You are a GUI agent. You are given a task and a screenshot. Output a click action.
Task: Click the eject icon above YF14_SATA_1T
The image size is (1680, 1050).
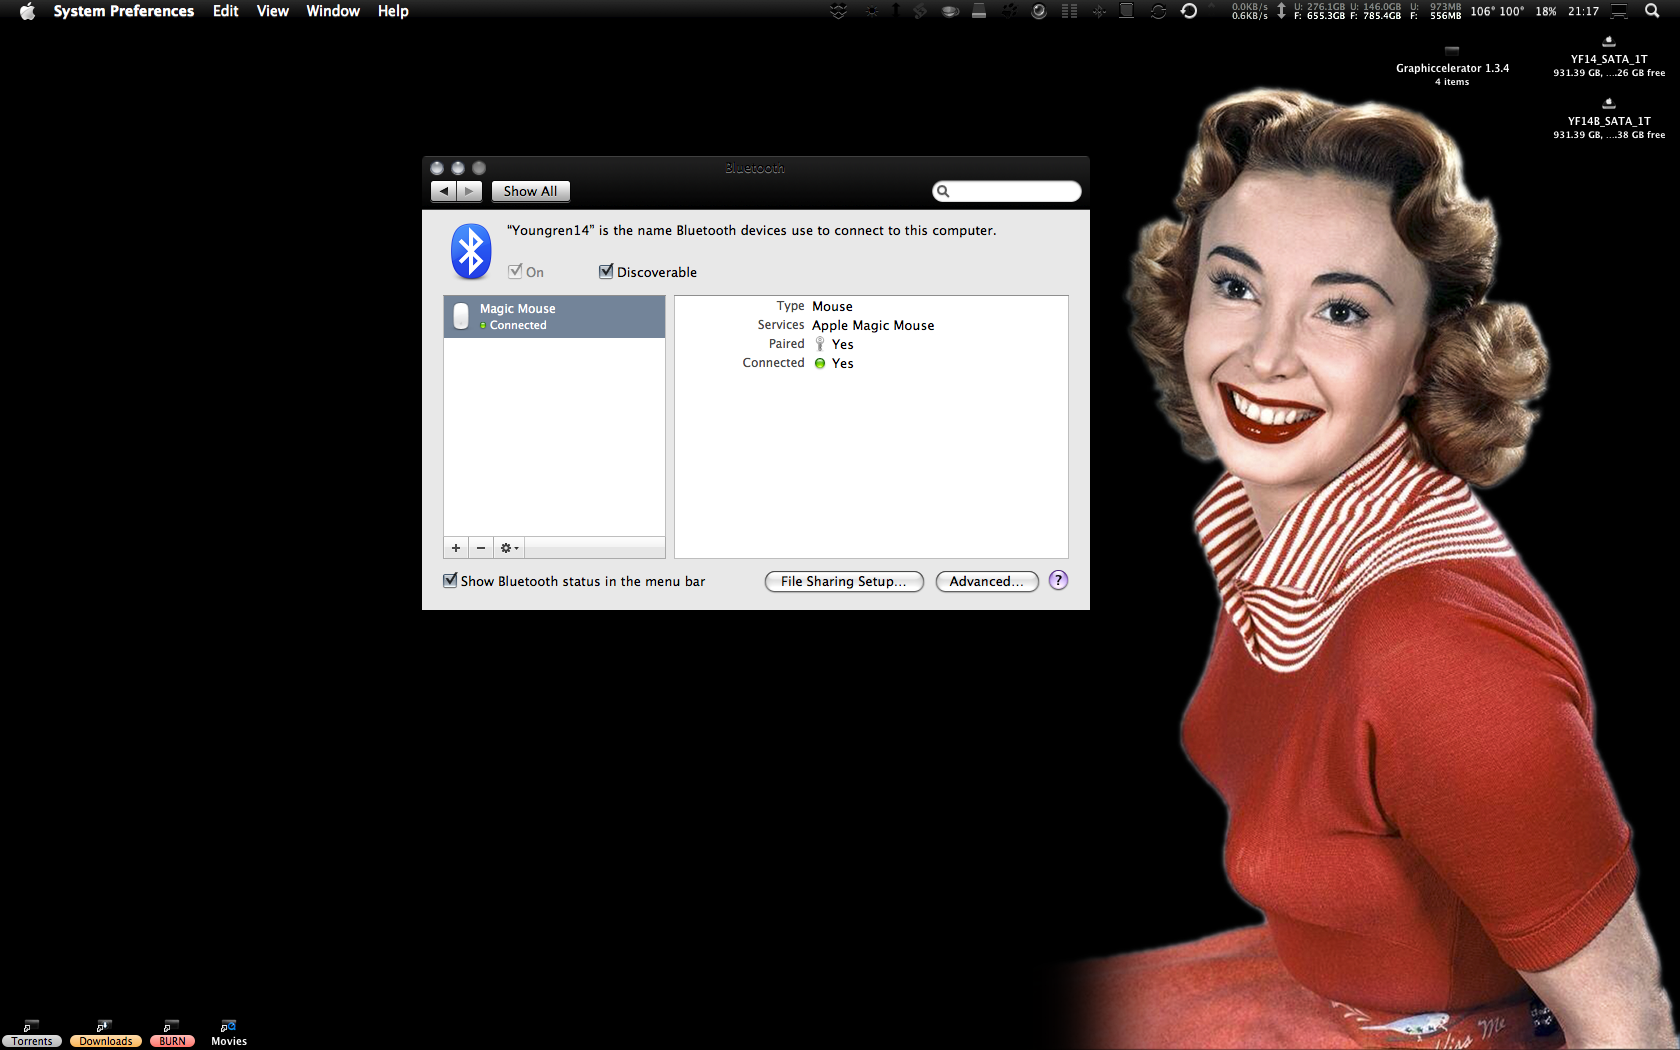tap(1608, 40)
